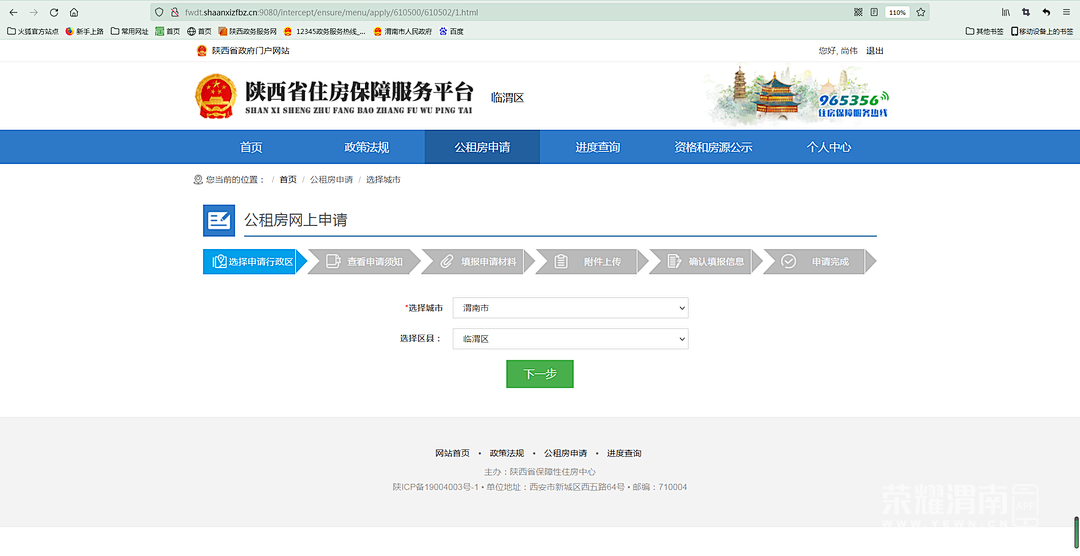1080x556 pixels.
Task: Bookmark this page with the star icon
Action: [x=921, y=12]
